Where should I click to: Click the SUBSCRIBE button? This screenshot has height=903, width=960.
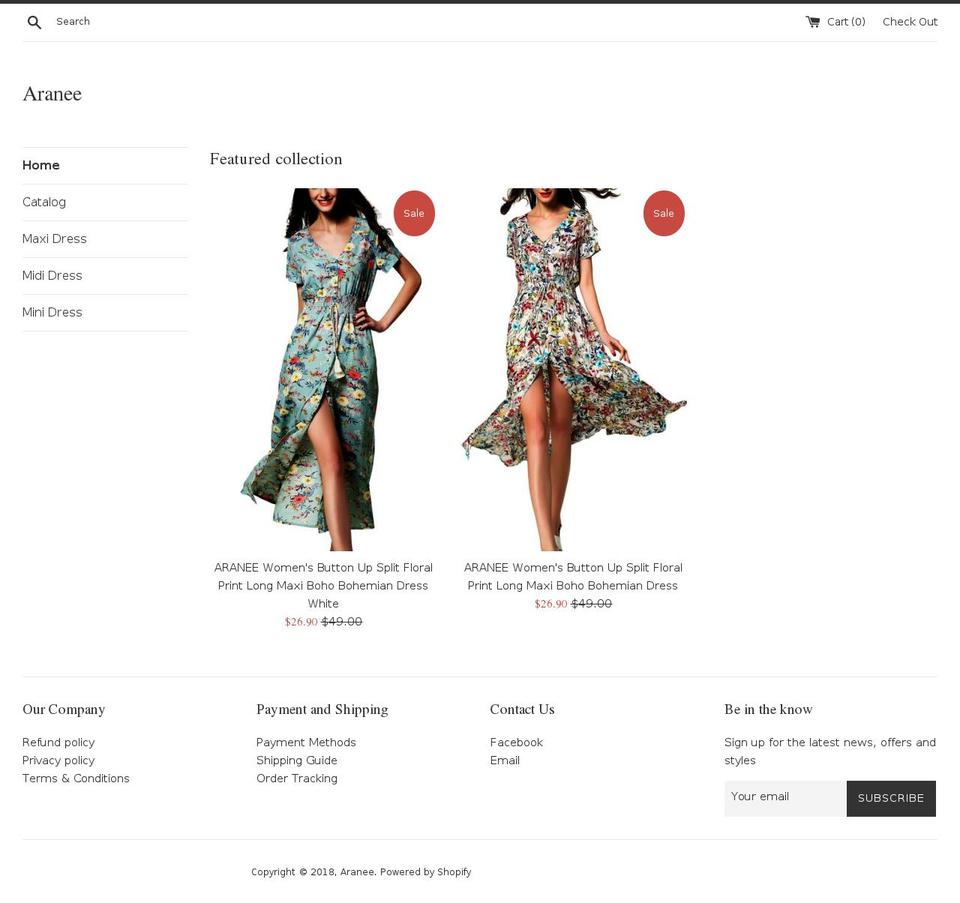pyautogui.click(x=891, y=798)
